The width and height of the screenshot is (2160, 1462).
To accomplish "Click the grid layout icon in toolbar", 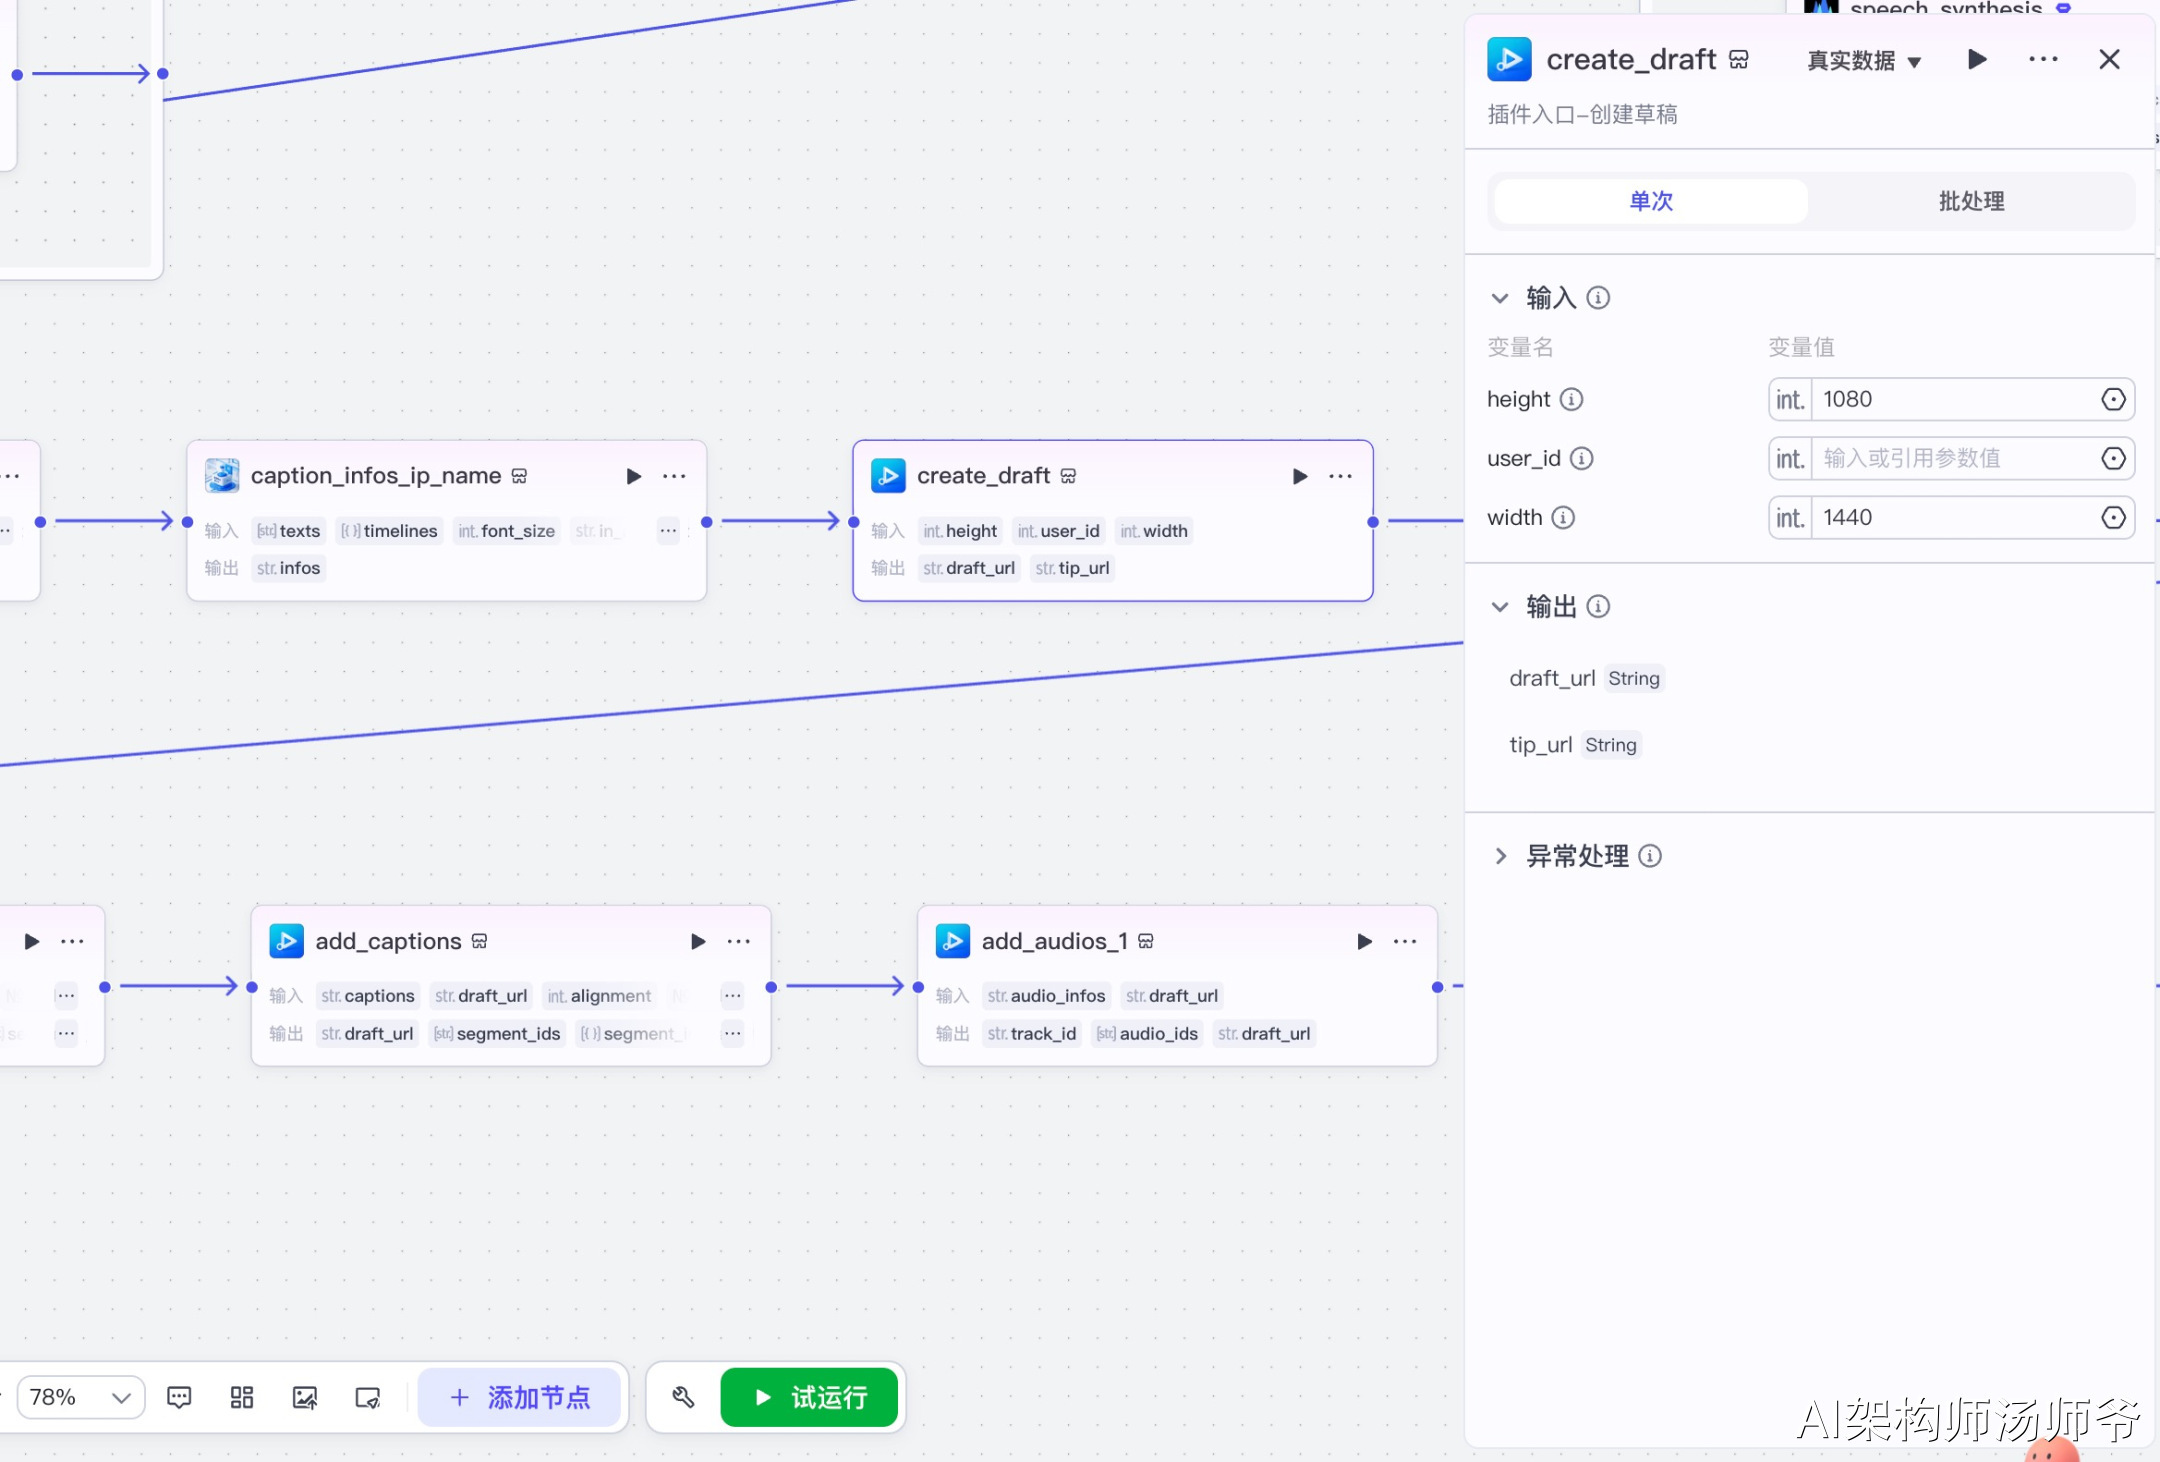I will [x=242, y=1397].
